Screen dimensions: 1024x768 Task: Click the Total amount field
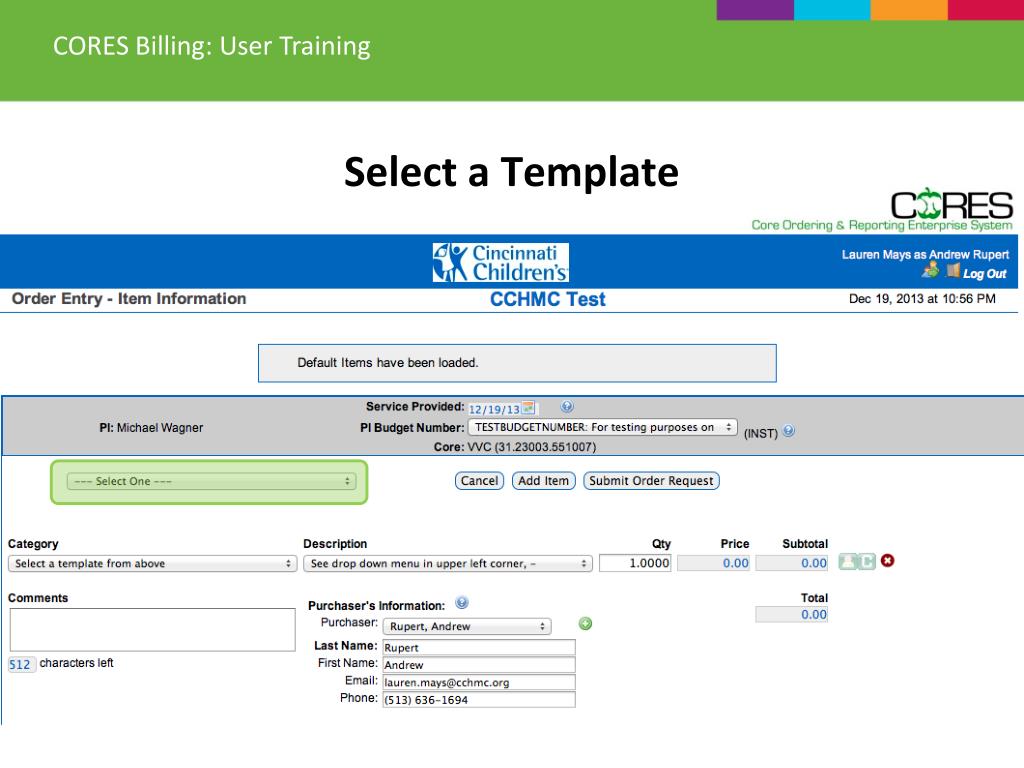(x=792, y=615)
